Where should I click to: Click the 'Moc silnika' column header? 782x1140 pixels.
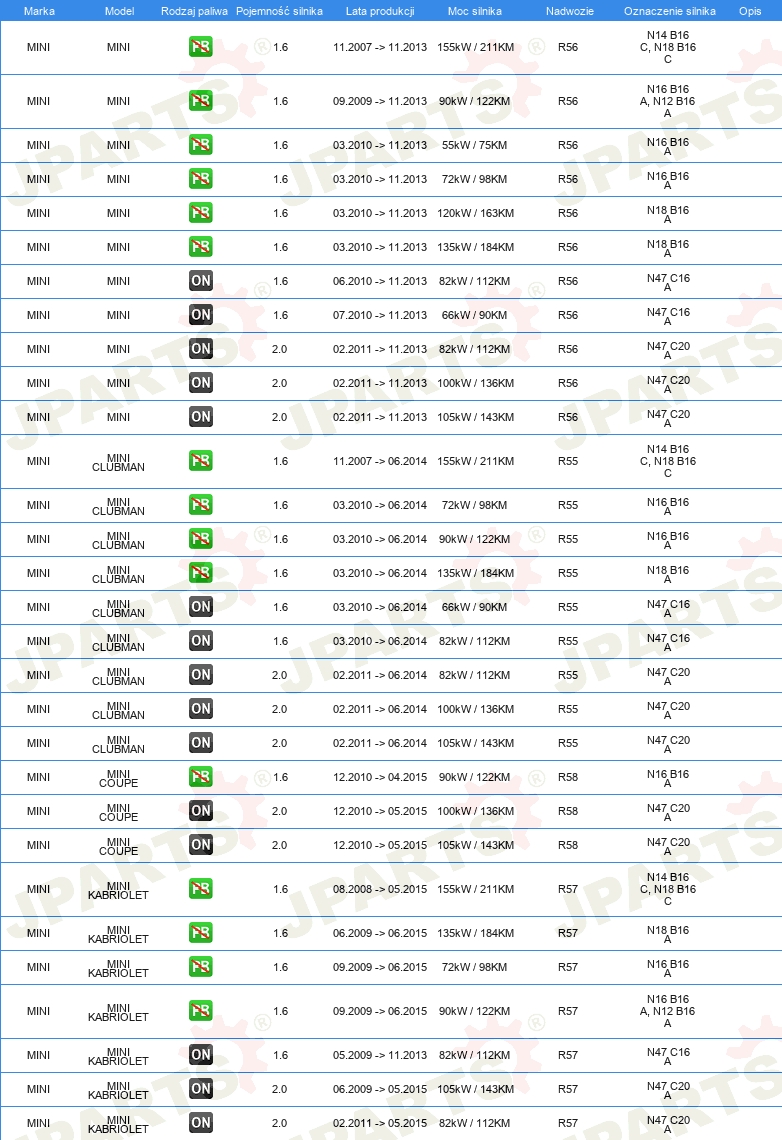point(475,11)
